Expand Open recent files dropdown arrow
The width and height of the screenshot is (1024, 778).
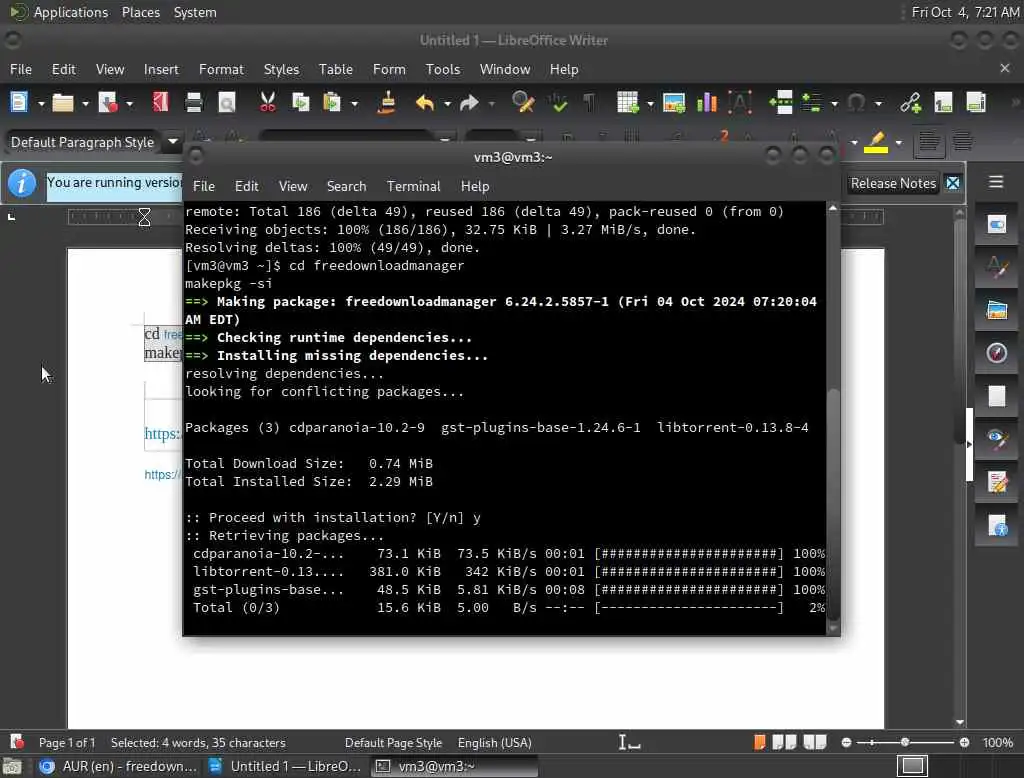(85, 104)
